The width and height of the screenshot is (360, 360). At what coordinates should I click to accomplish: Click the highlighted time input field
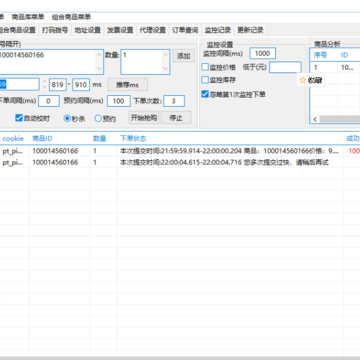[x=19, y=84]
